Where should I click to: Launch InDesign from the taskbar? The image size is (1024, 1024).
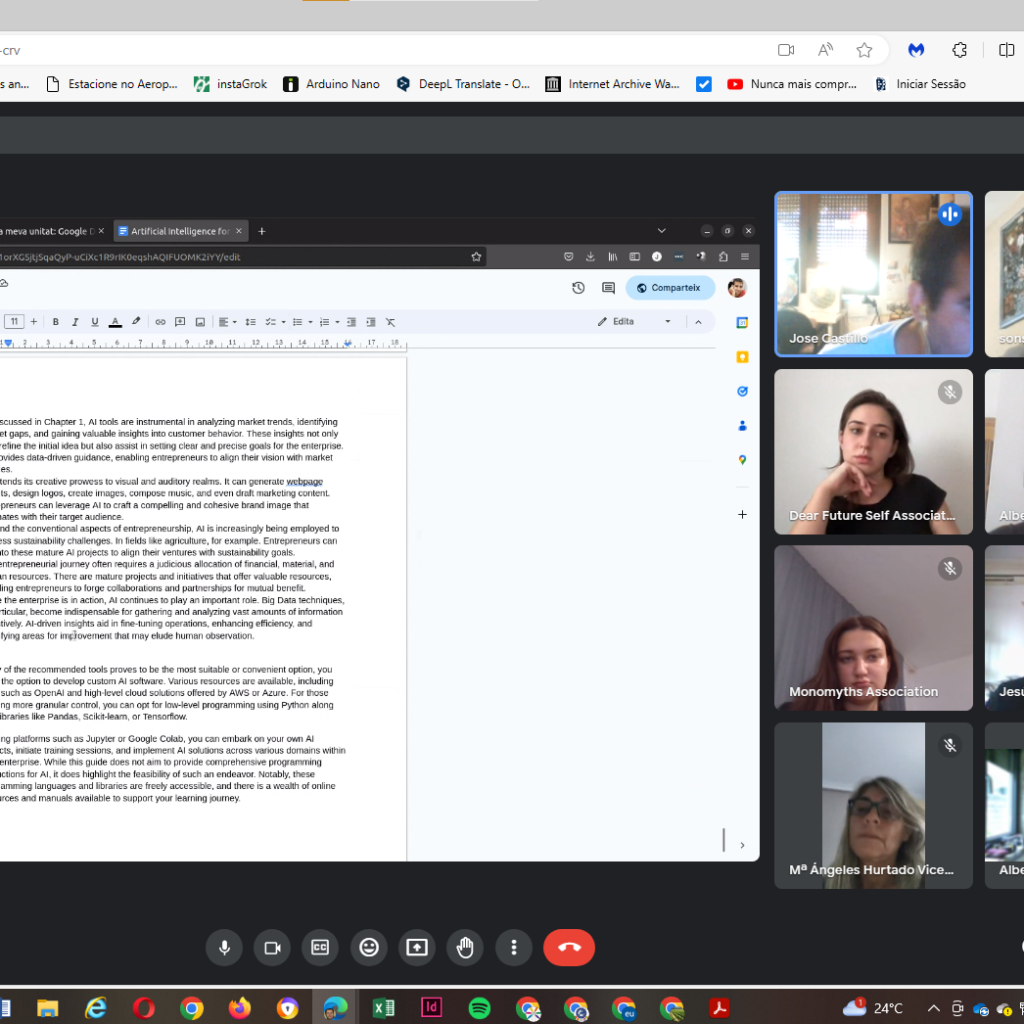click(x=431, y=1008)
